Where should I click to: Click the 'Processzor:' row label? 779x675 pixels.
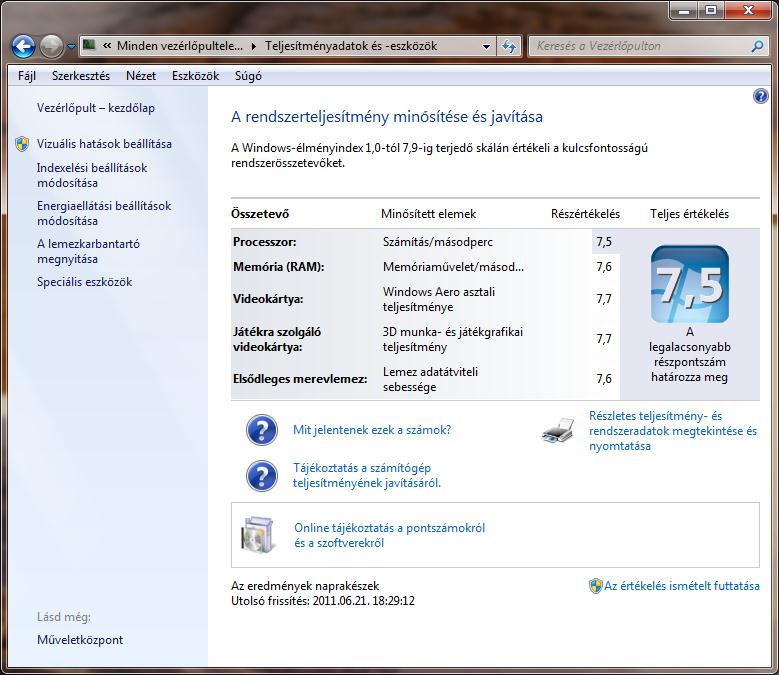pyautogui.click(x=265, y=242)
